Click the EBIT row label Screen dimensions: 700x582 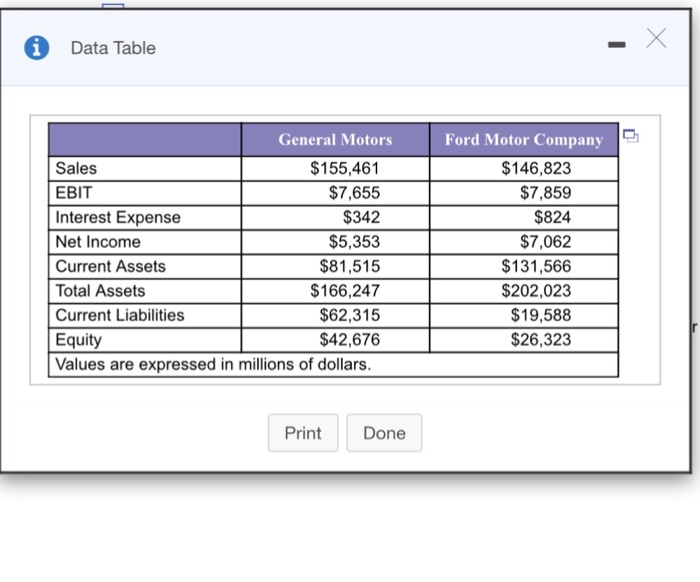coord(74,193)
